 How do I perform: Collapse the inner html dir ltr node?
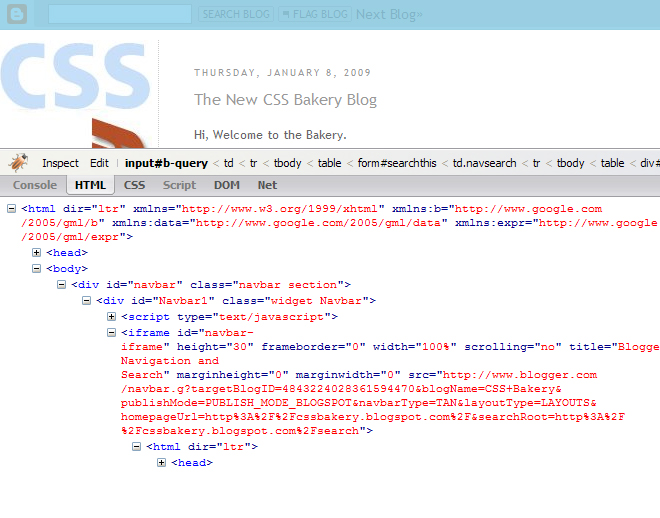(x=136, y=446)
